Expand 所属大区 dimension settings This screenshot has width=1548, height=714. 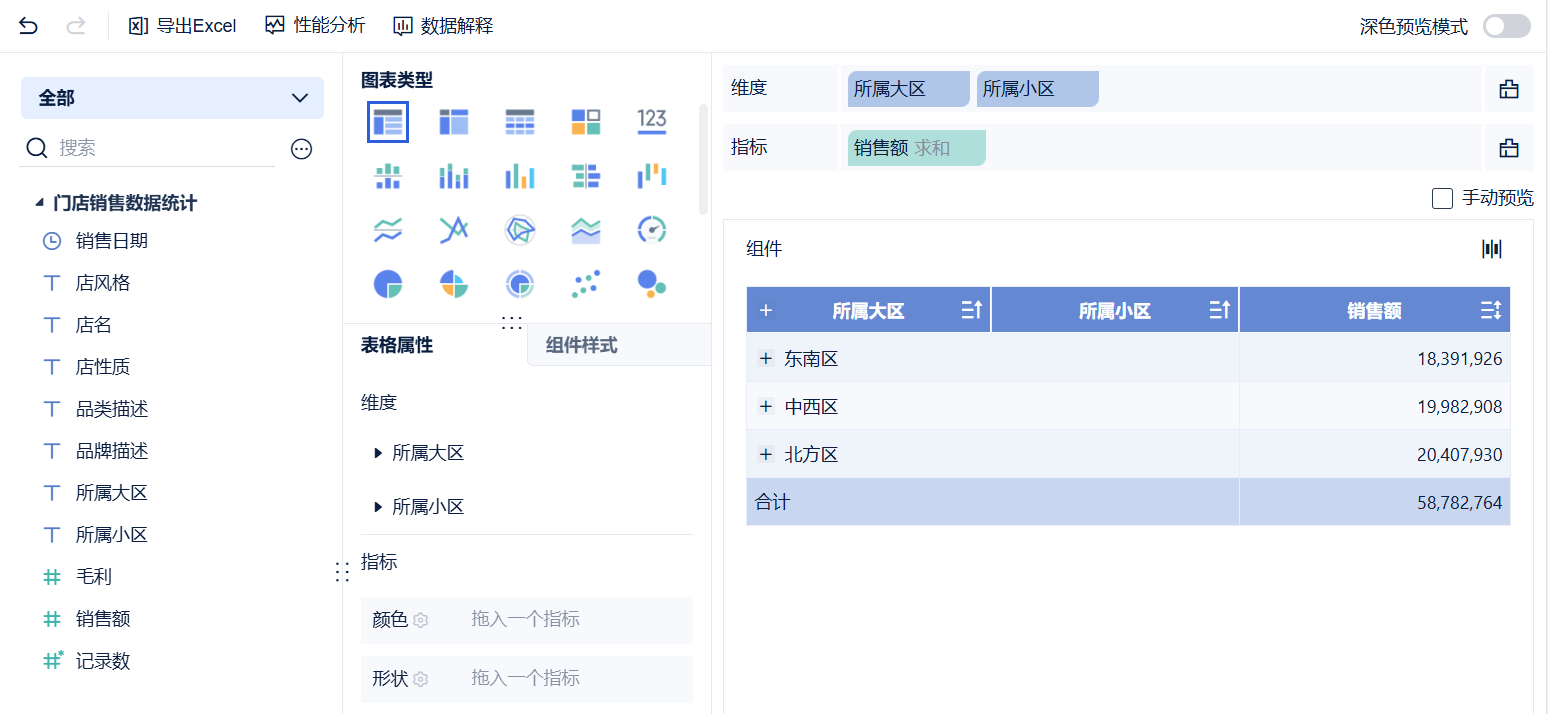pos(378,453)
